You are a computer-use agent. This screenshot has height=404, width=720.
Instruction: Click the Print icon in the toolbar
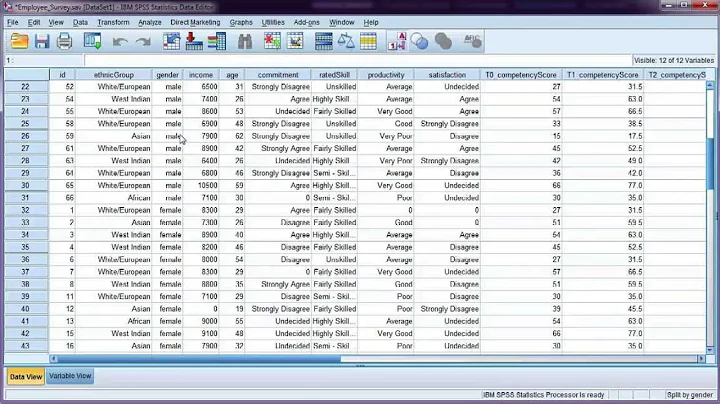(x=64, y=41)
